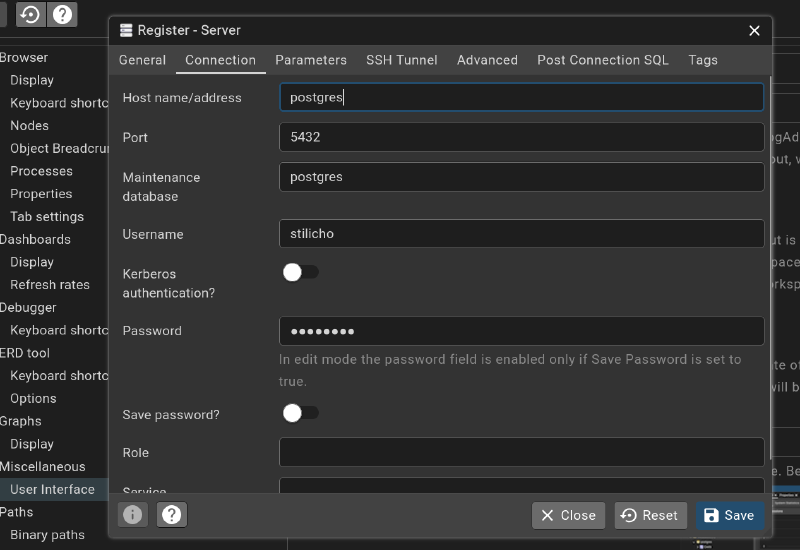The height and width of the screenshot is (550, 800).
Task: Select Refresh rates under Dashboards
Action: (x=50, y=285)
